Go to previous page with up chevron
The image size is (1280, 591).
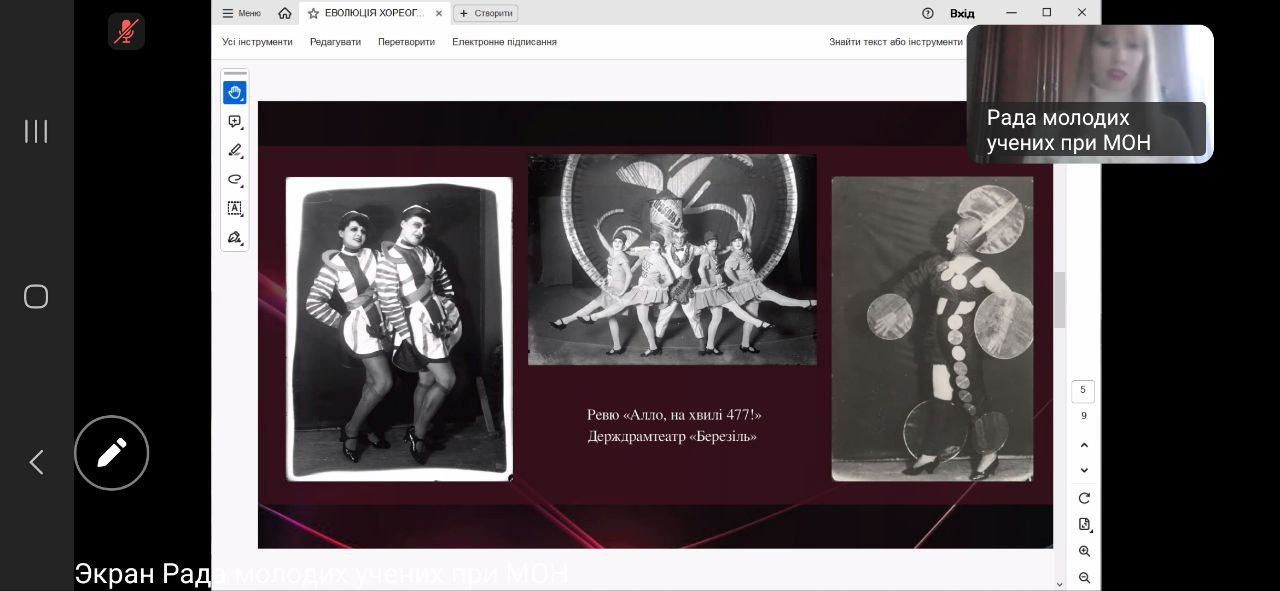(x=1084, y=445)
